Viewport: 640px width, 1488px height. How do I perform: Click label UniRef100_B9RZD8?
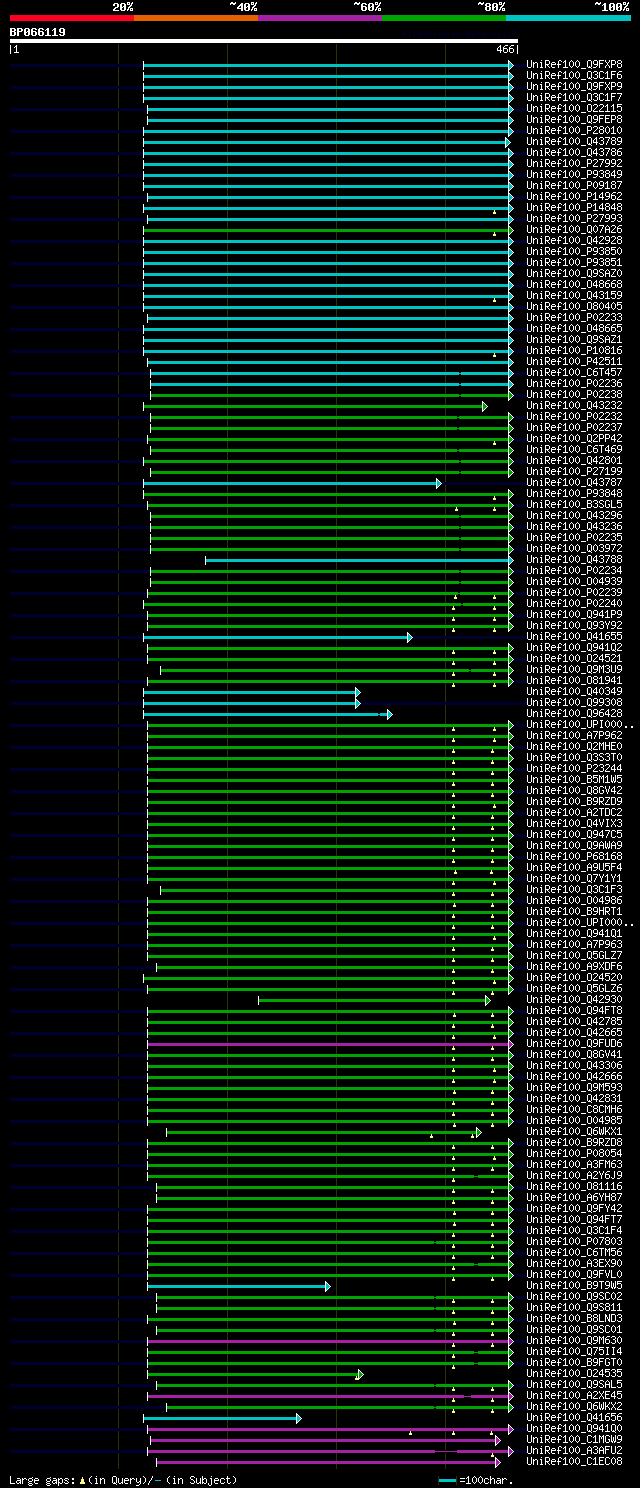(x=574, y=1143)
